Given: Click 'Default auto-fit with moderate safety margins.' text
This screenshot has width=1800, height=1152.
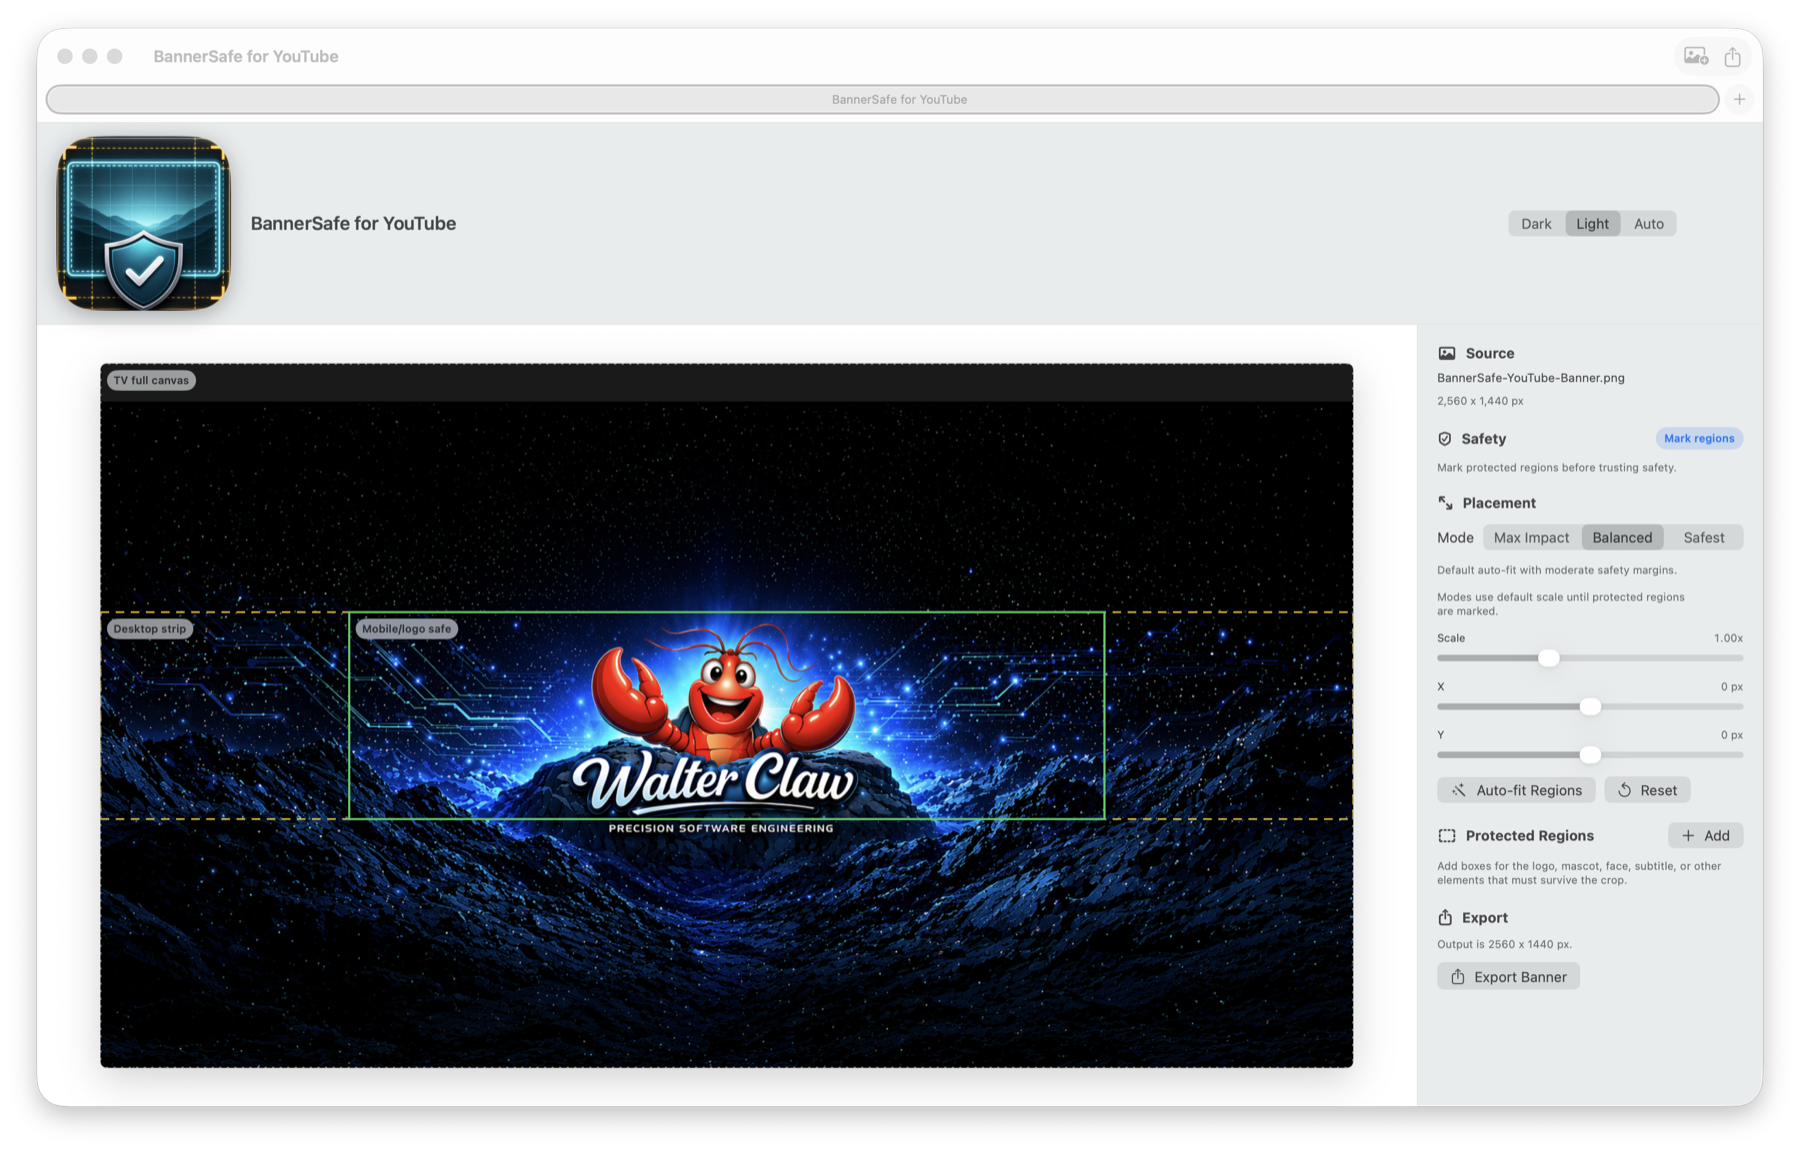Looking at the screenshot, I should 1556,570.
